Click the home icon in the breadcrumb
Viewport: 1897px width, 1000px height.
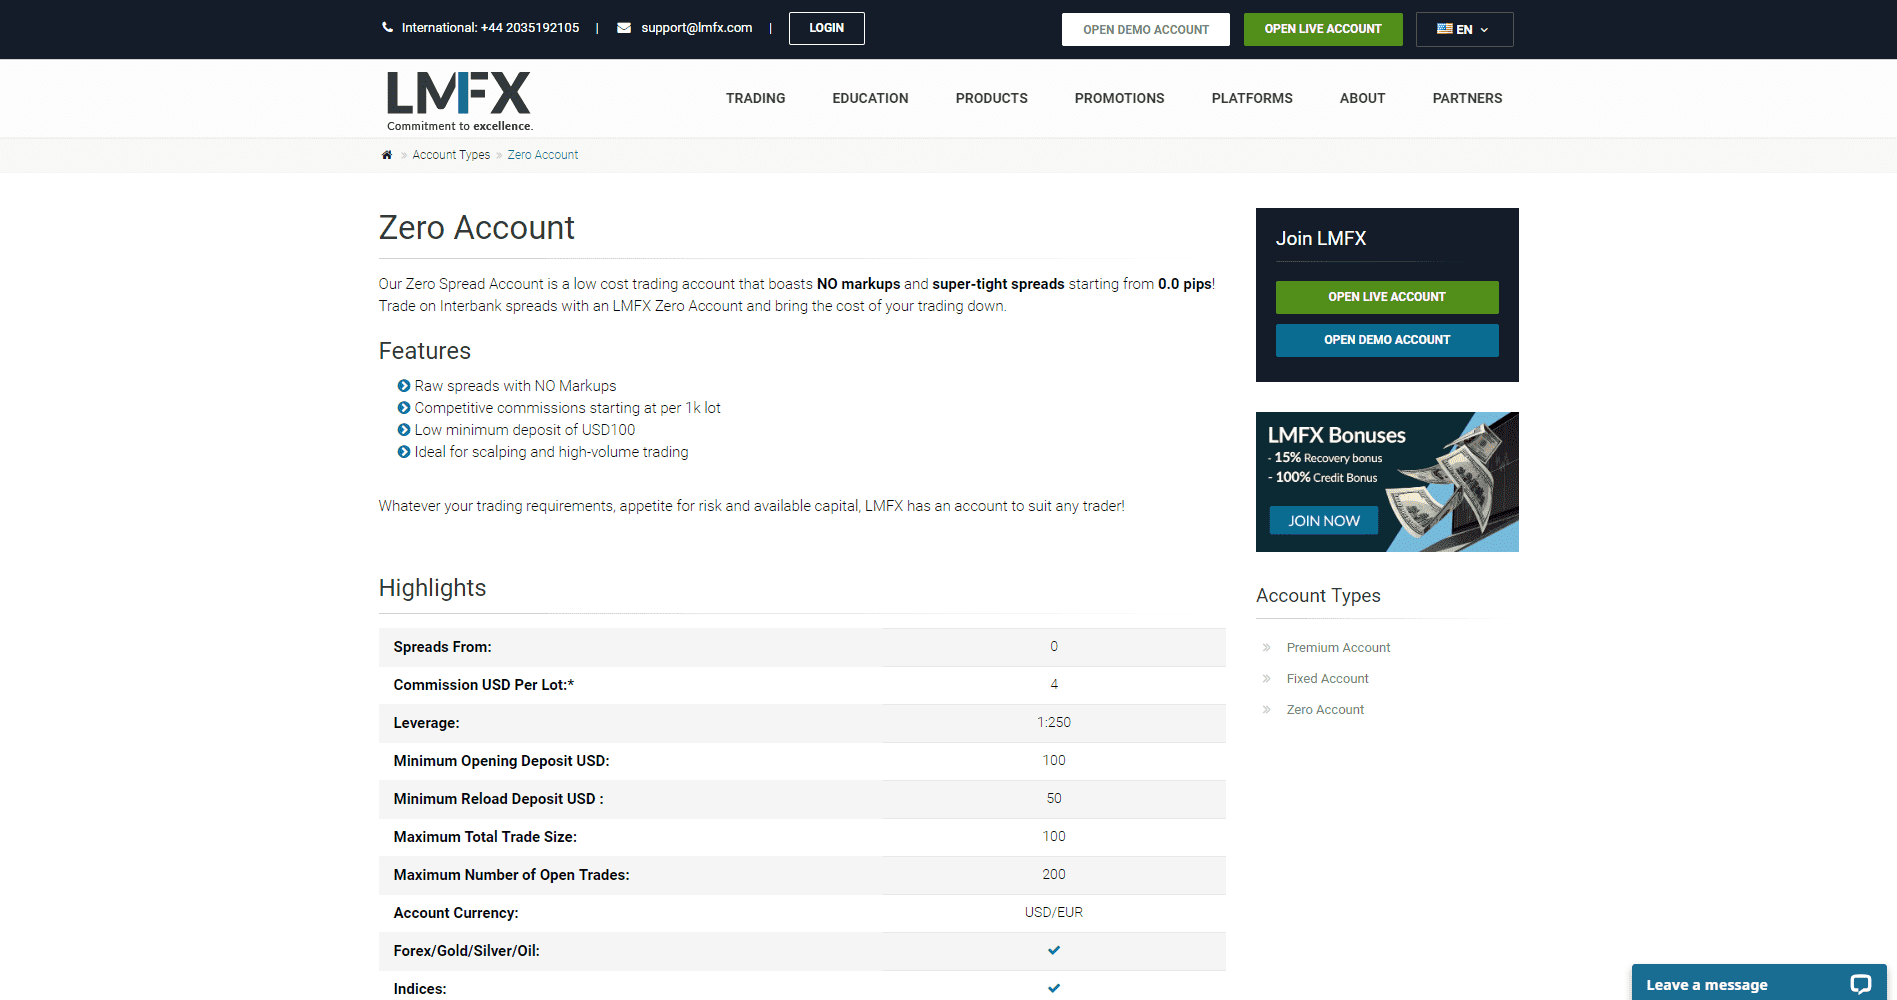(x=386, y=154)
